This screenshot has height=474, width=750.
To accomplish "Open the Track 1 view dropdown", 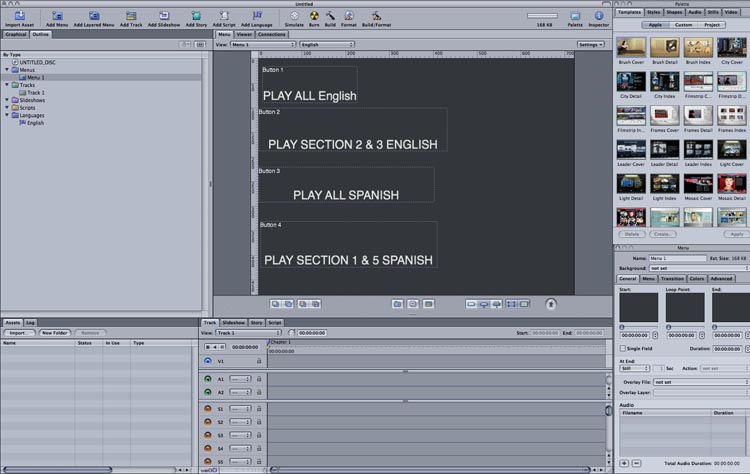I will click(x=248, y=333).
